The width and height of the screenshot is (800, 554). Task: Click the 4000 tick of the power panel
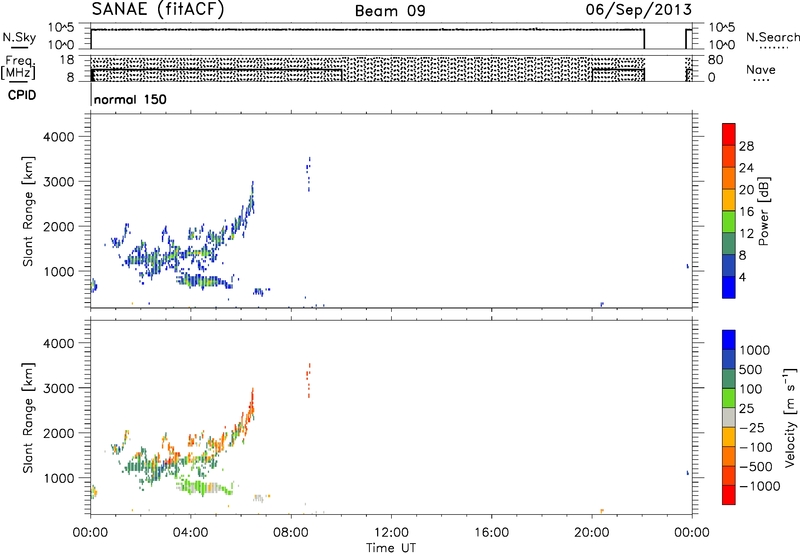(x=59, y=137)
